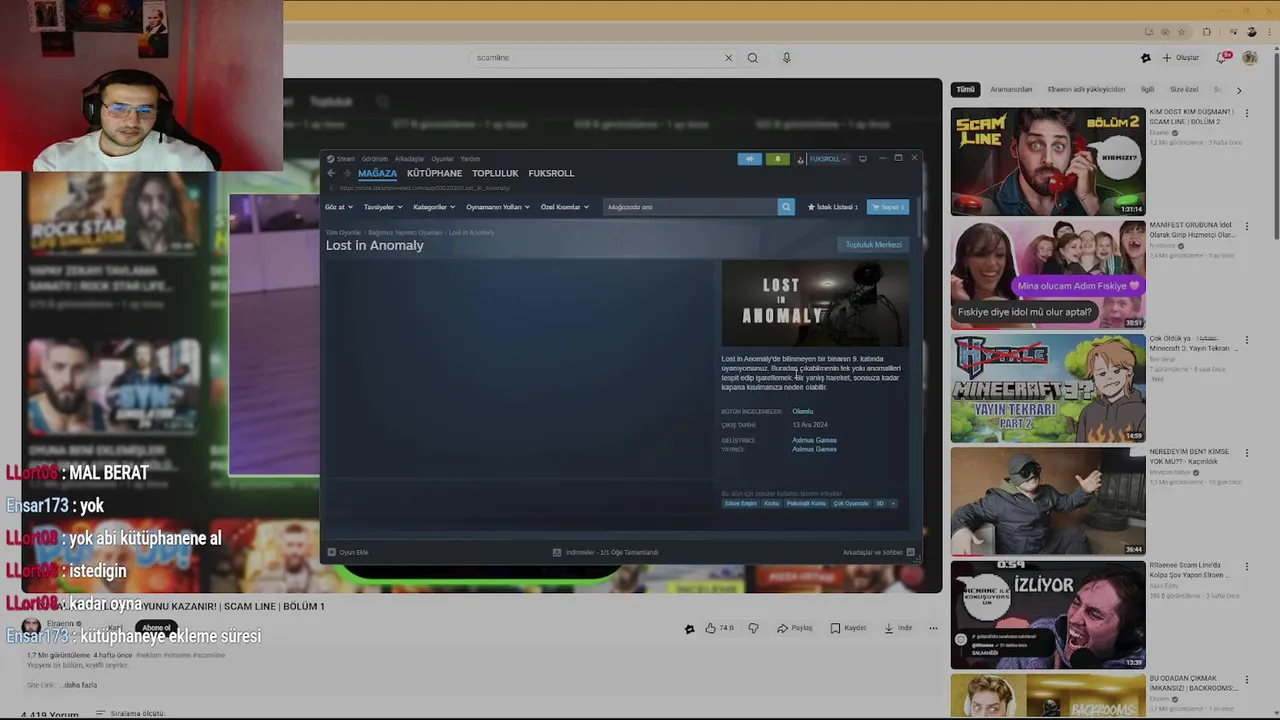The height and width of the screenshot is (720, 1280).
Task: Click the Steam back navigation arrow
Action: pyautogui.click(x=331, y=173)
